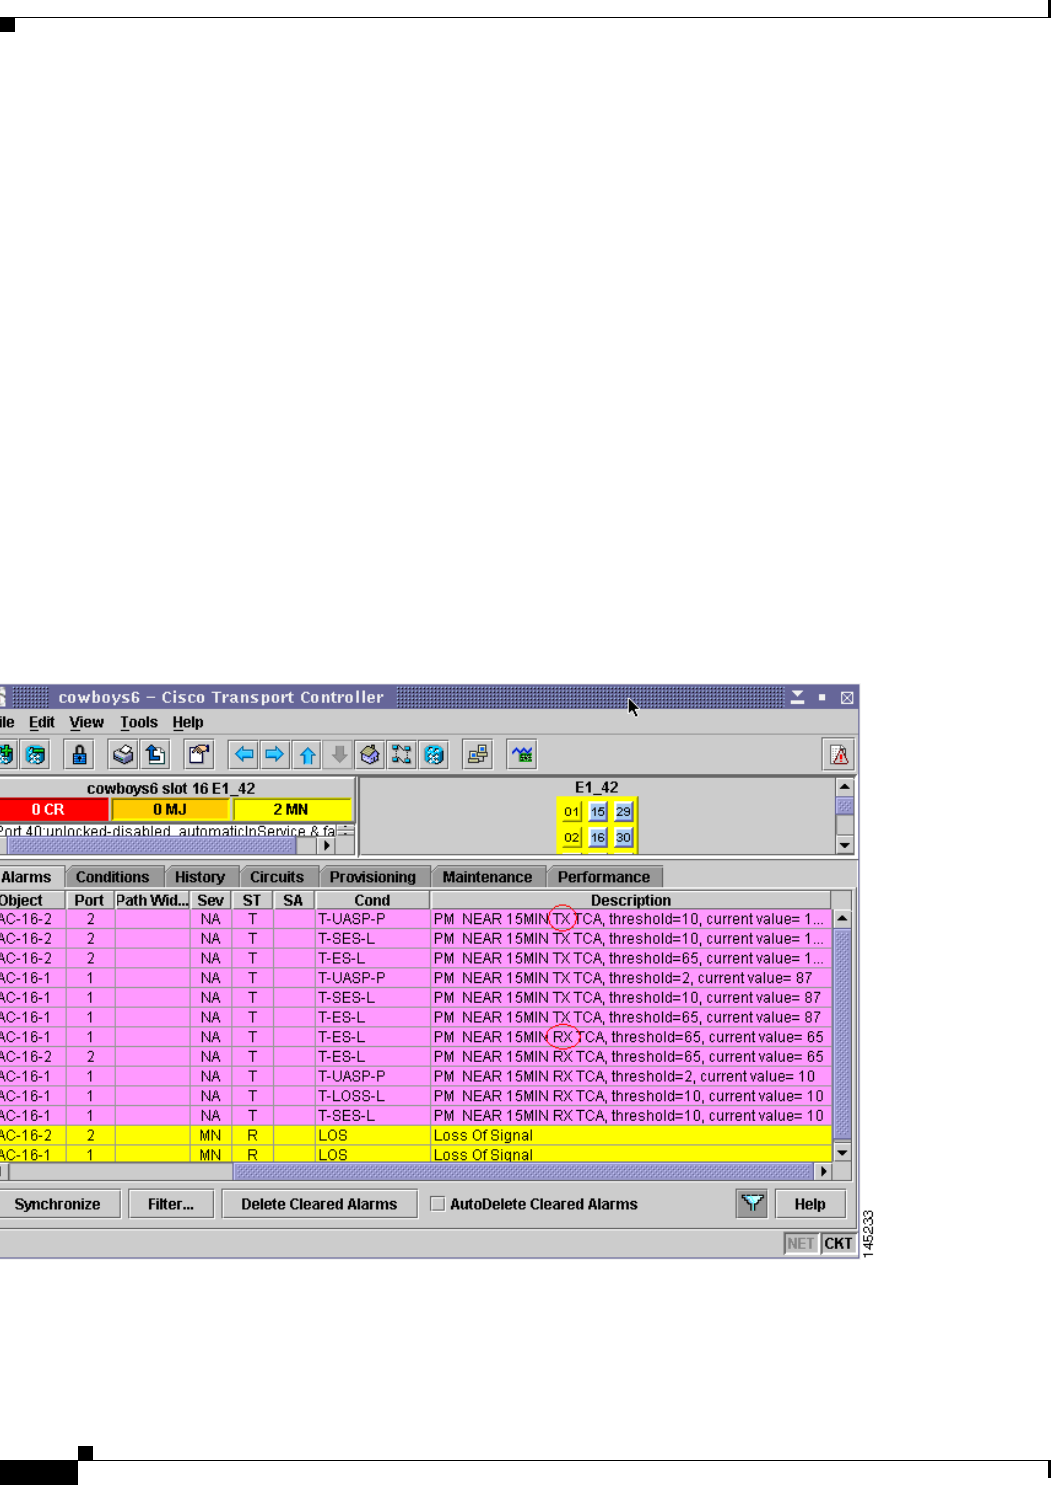Viewport: 1051px width, 1485px height.
Task: Click the other-node login toolbar icon
Action: pos(478,755)
